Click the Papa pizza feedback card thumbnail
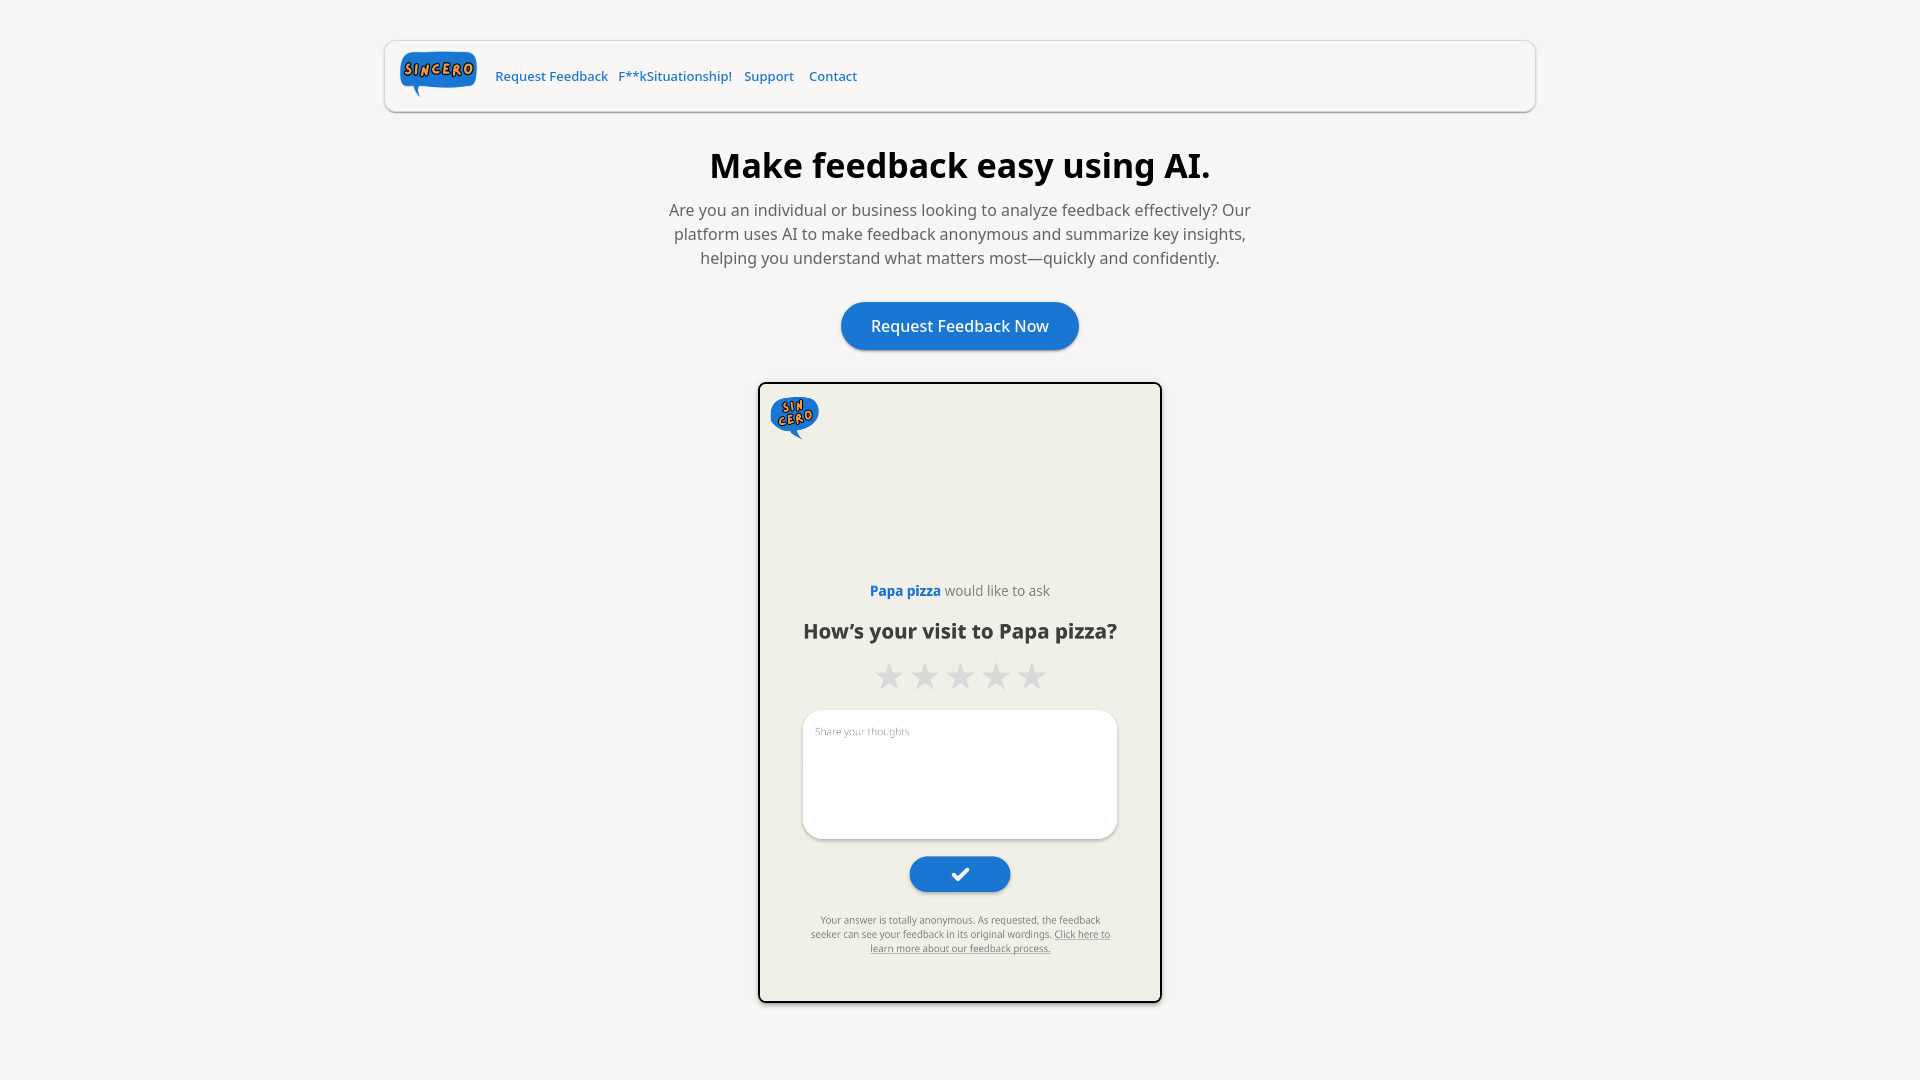This screenshot has height=1080, width=1920. [959, 692]
